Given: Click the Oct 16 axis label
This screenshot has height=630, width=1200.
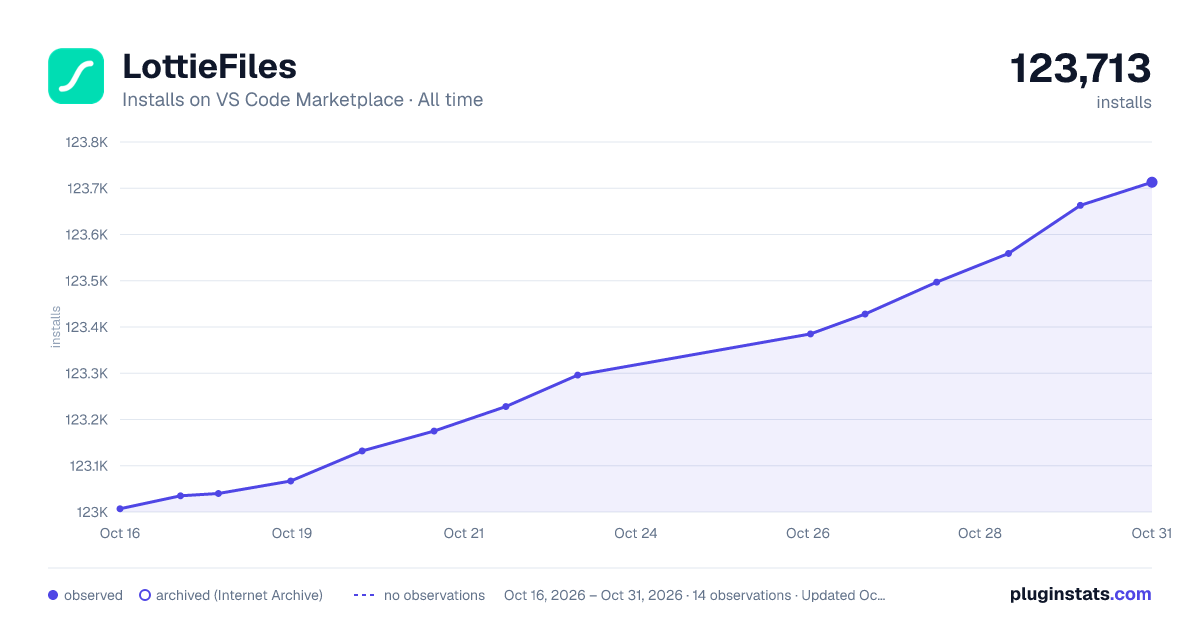Looking at the screenshot, I should (x=120, y=533).
